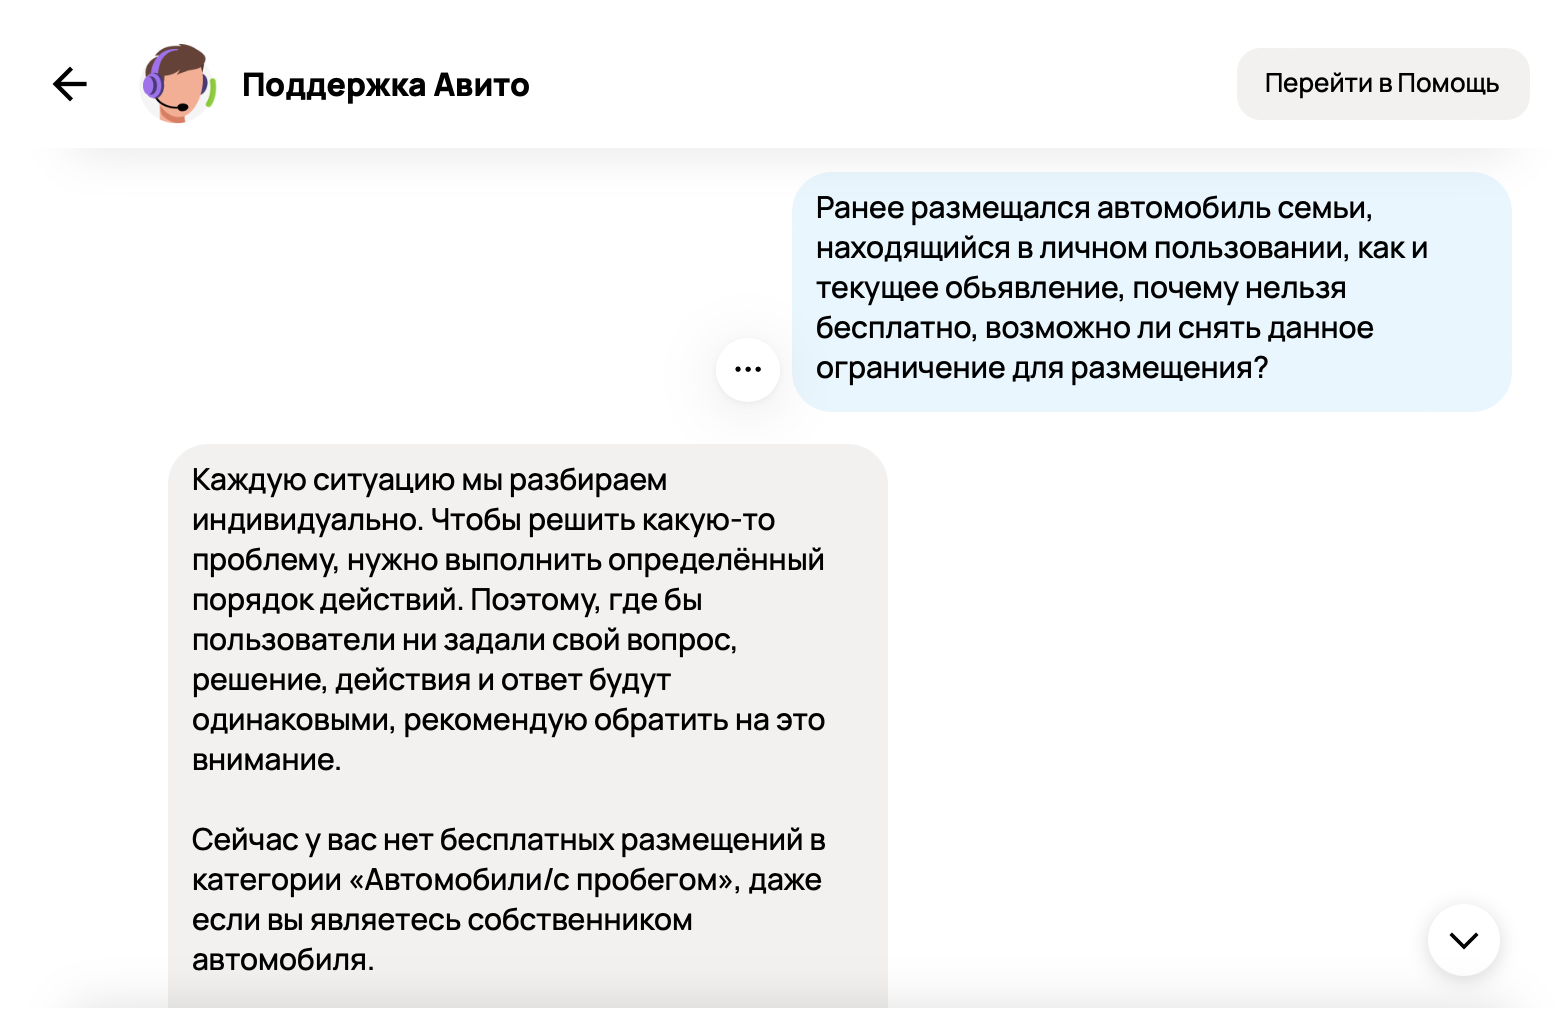Click line "текущее объявление, почему нельзя"

[x=1080, y=288]
